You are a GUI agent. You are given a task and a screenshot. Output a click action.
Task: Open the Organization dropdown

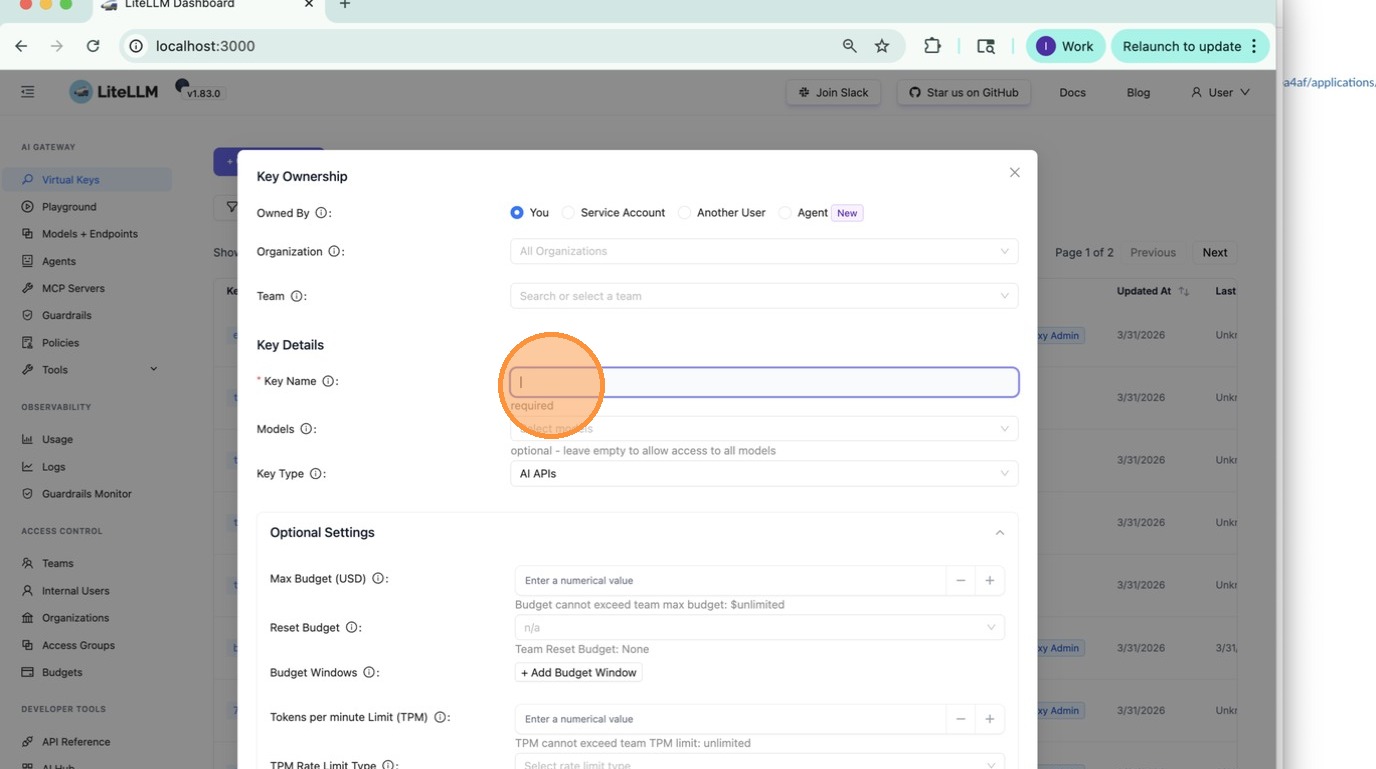click(x=764, y=251)
